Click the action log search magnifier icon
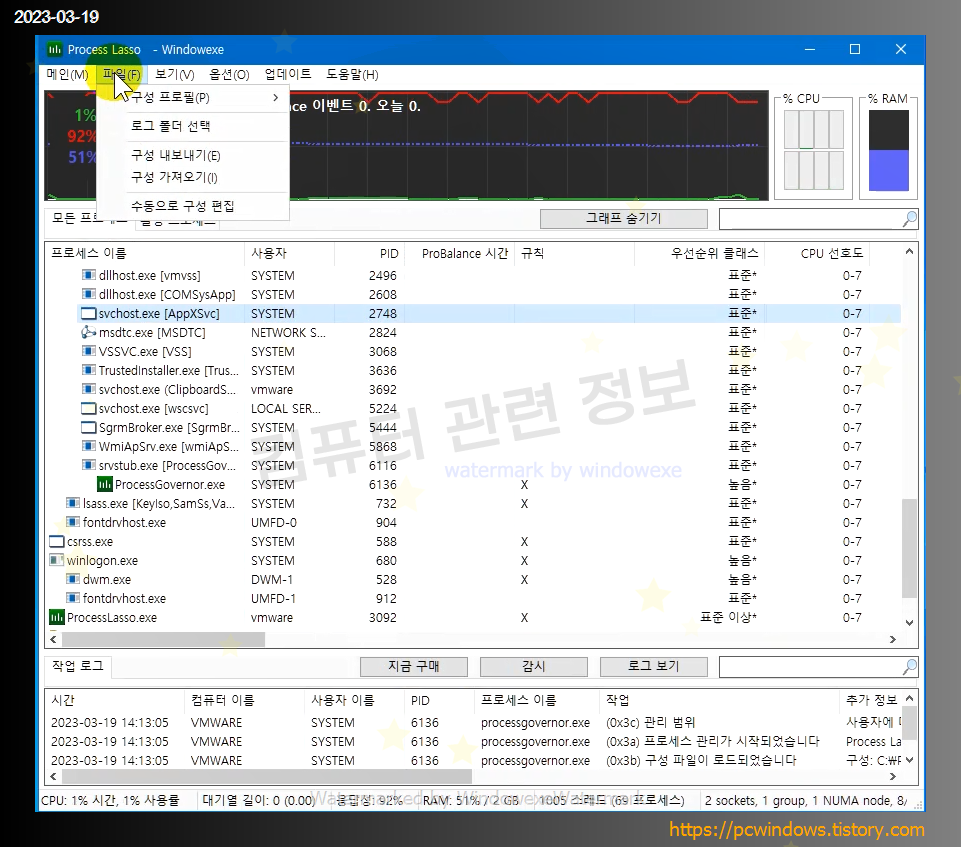Screen dimensions: 961x847 click(910, 666)
